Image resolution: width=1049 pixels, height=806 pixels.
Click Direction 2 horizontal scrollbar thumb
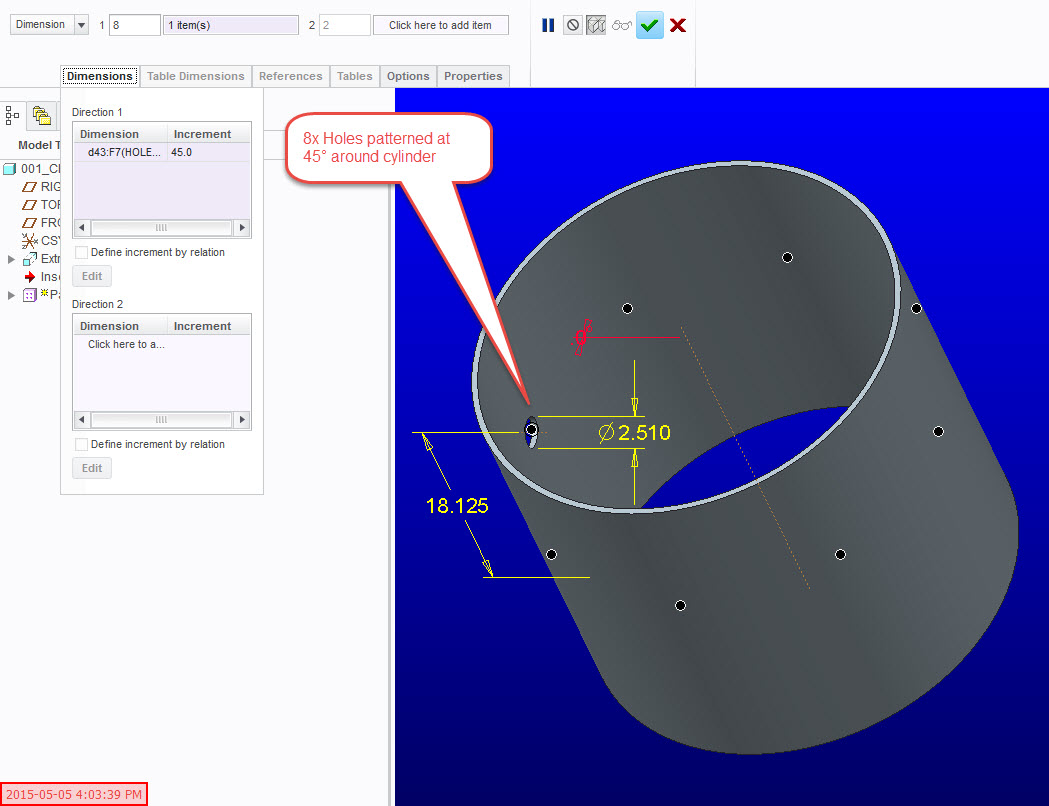pos(161,419)
